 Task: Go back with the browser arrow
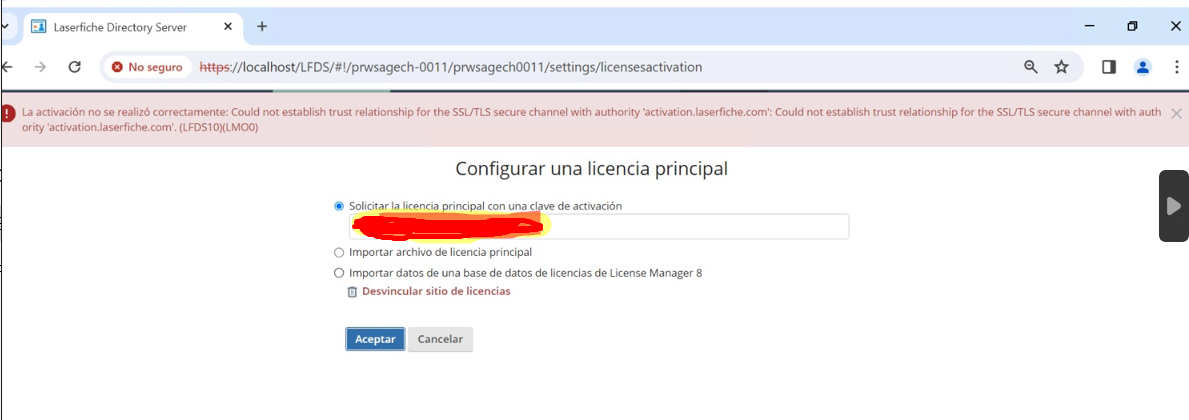tap(8, 67)
